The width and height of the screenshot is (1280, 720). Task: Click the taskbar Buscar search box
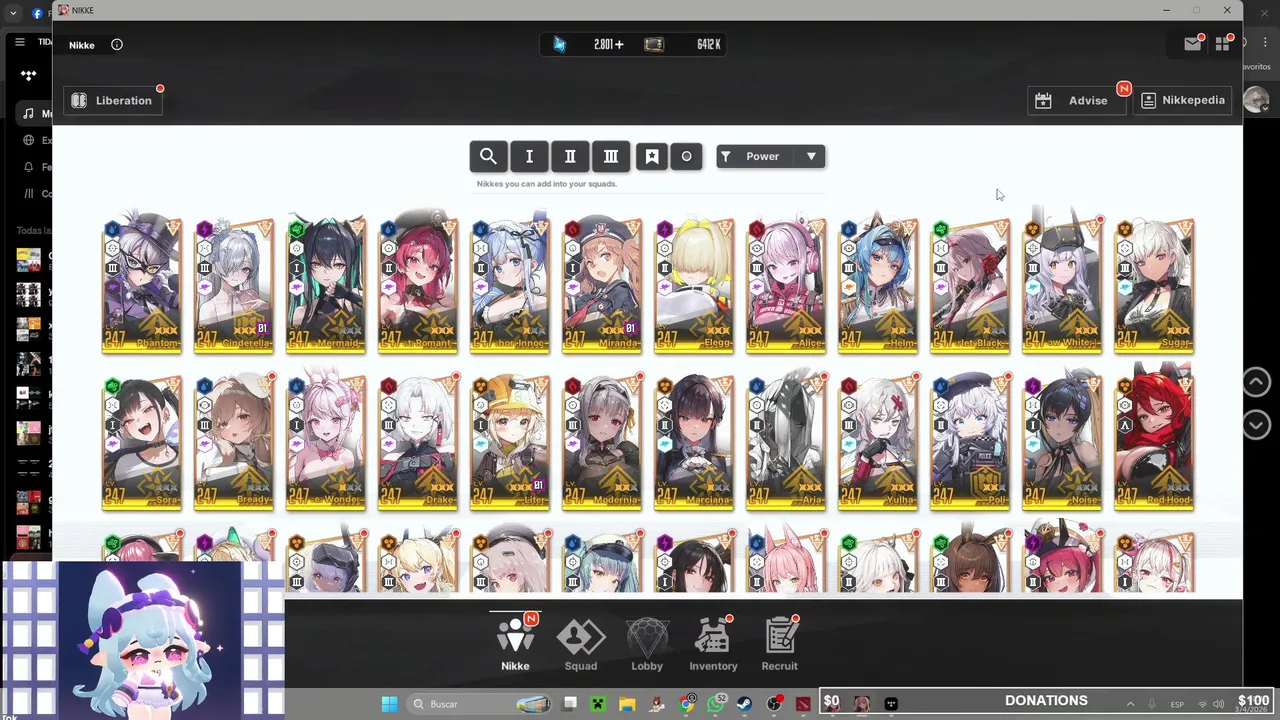tap(481, 704)
